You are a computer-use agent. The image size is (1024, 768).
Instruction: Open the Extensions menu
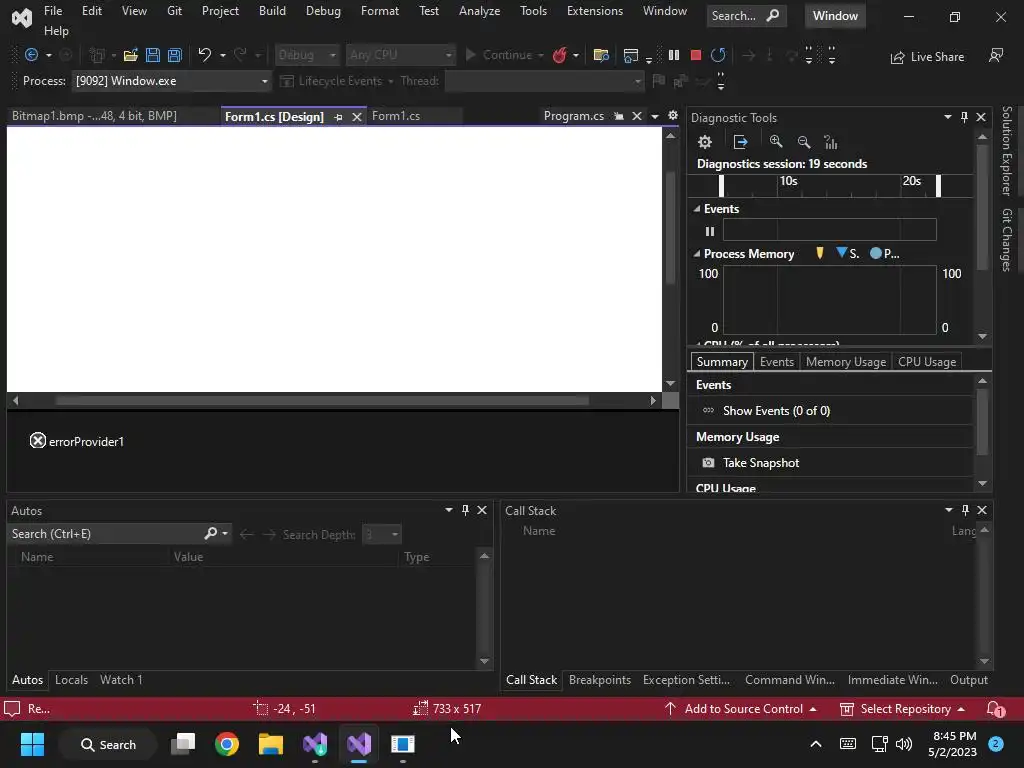[595, 11]
